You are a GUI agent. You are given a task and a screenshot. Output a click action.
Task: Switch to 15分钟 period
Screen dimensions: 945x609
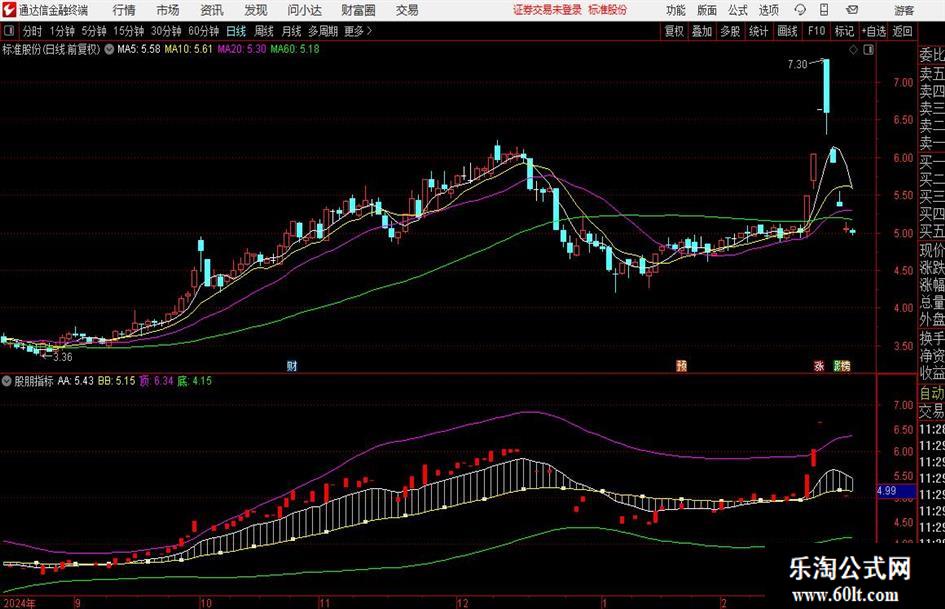128,31
